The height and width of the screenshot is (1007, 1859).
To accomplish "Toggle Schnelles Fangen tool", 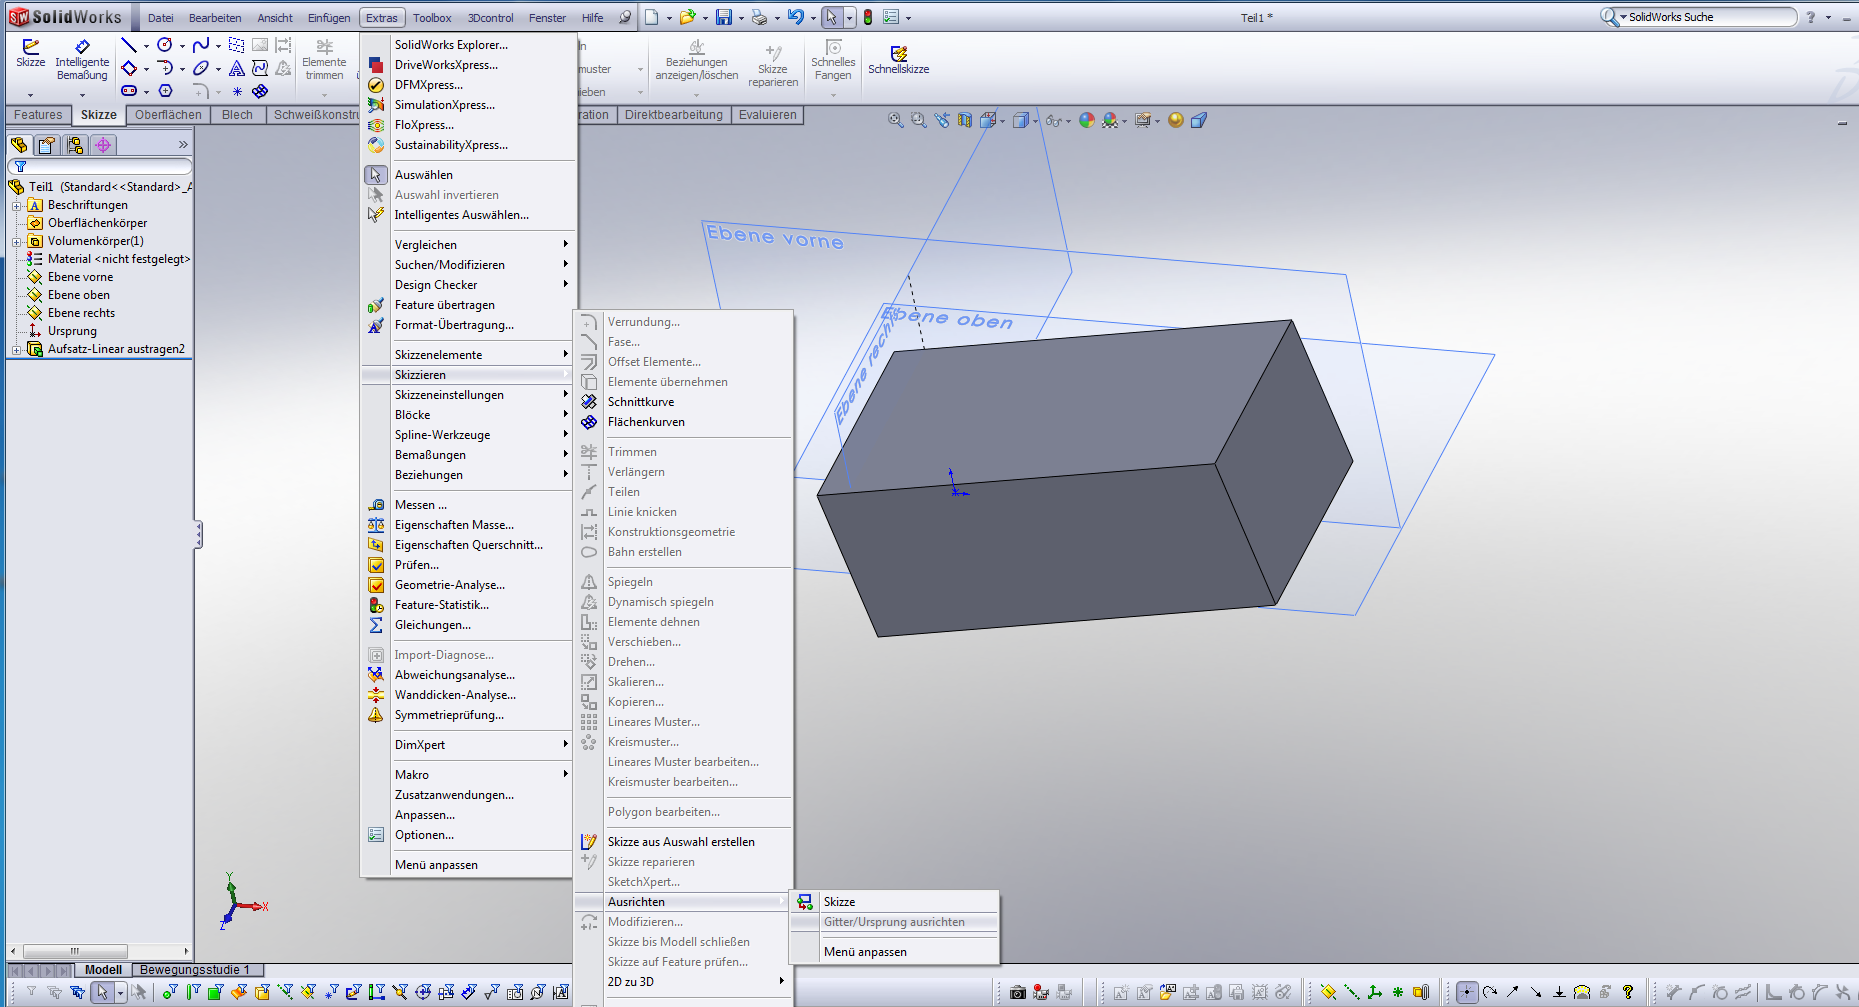I will point(833,60).
